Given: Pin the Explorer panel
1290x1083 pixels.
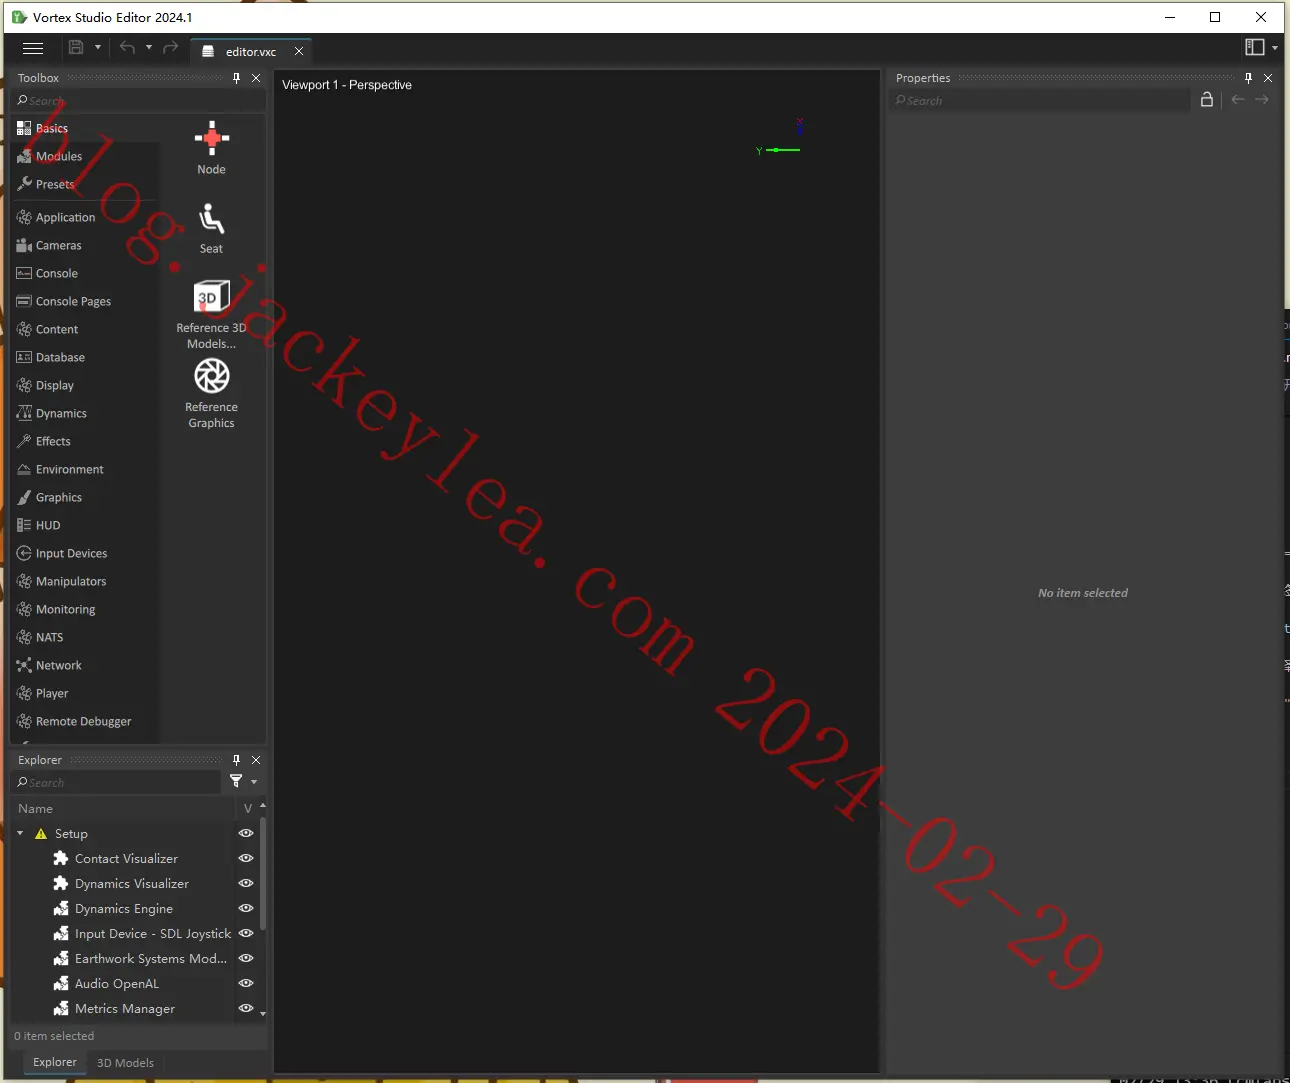Looking at the screenshot, I should click(237, 760).
